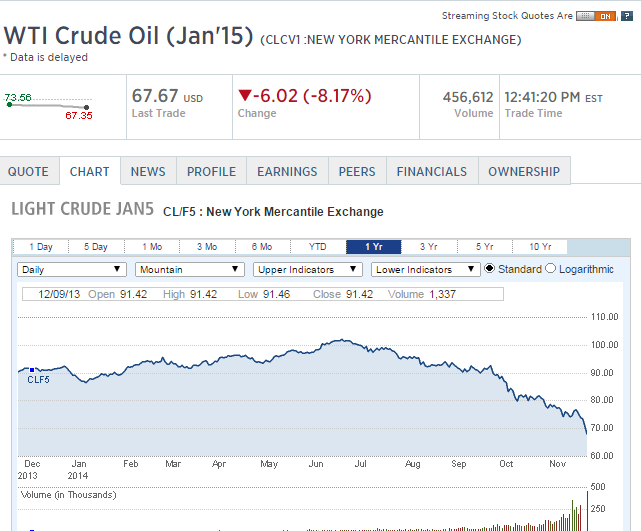This screenshot has height=531, width=641.
Task: Open the FINANCIALS tab
Action: point(431,171)
